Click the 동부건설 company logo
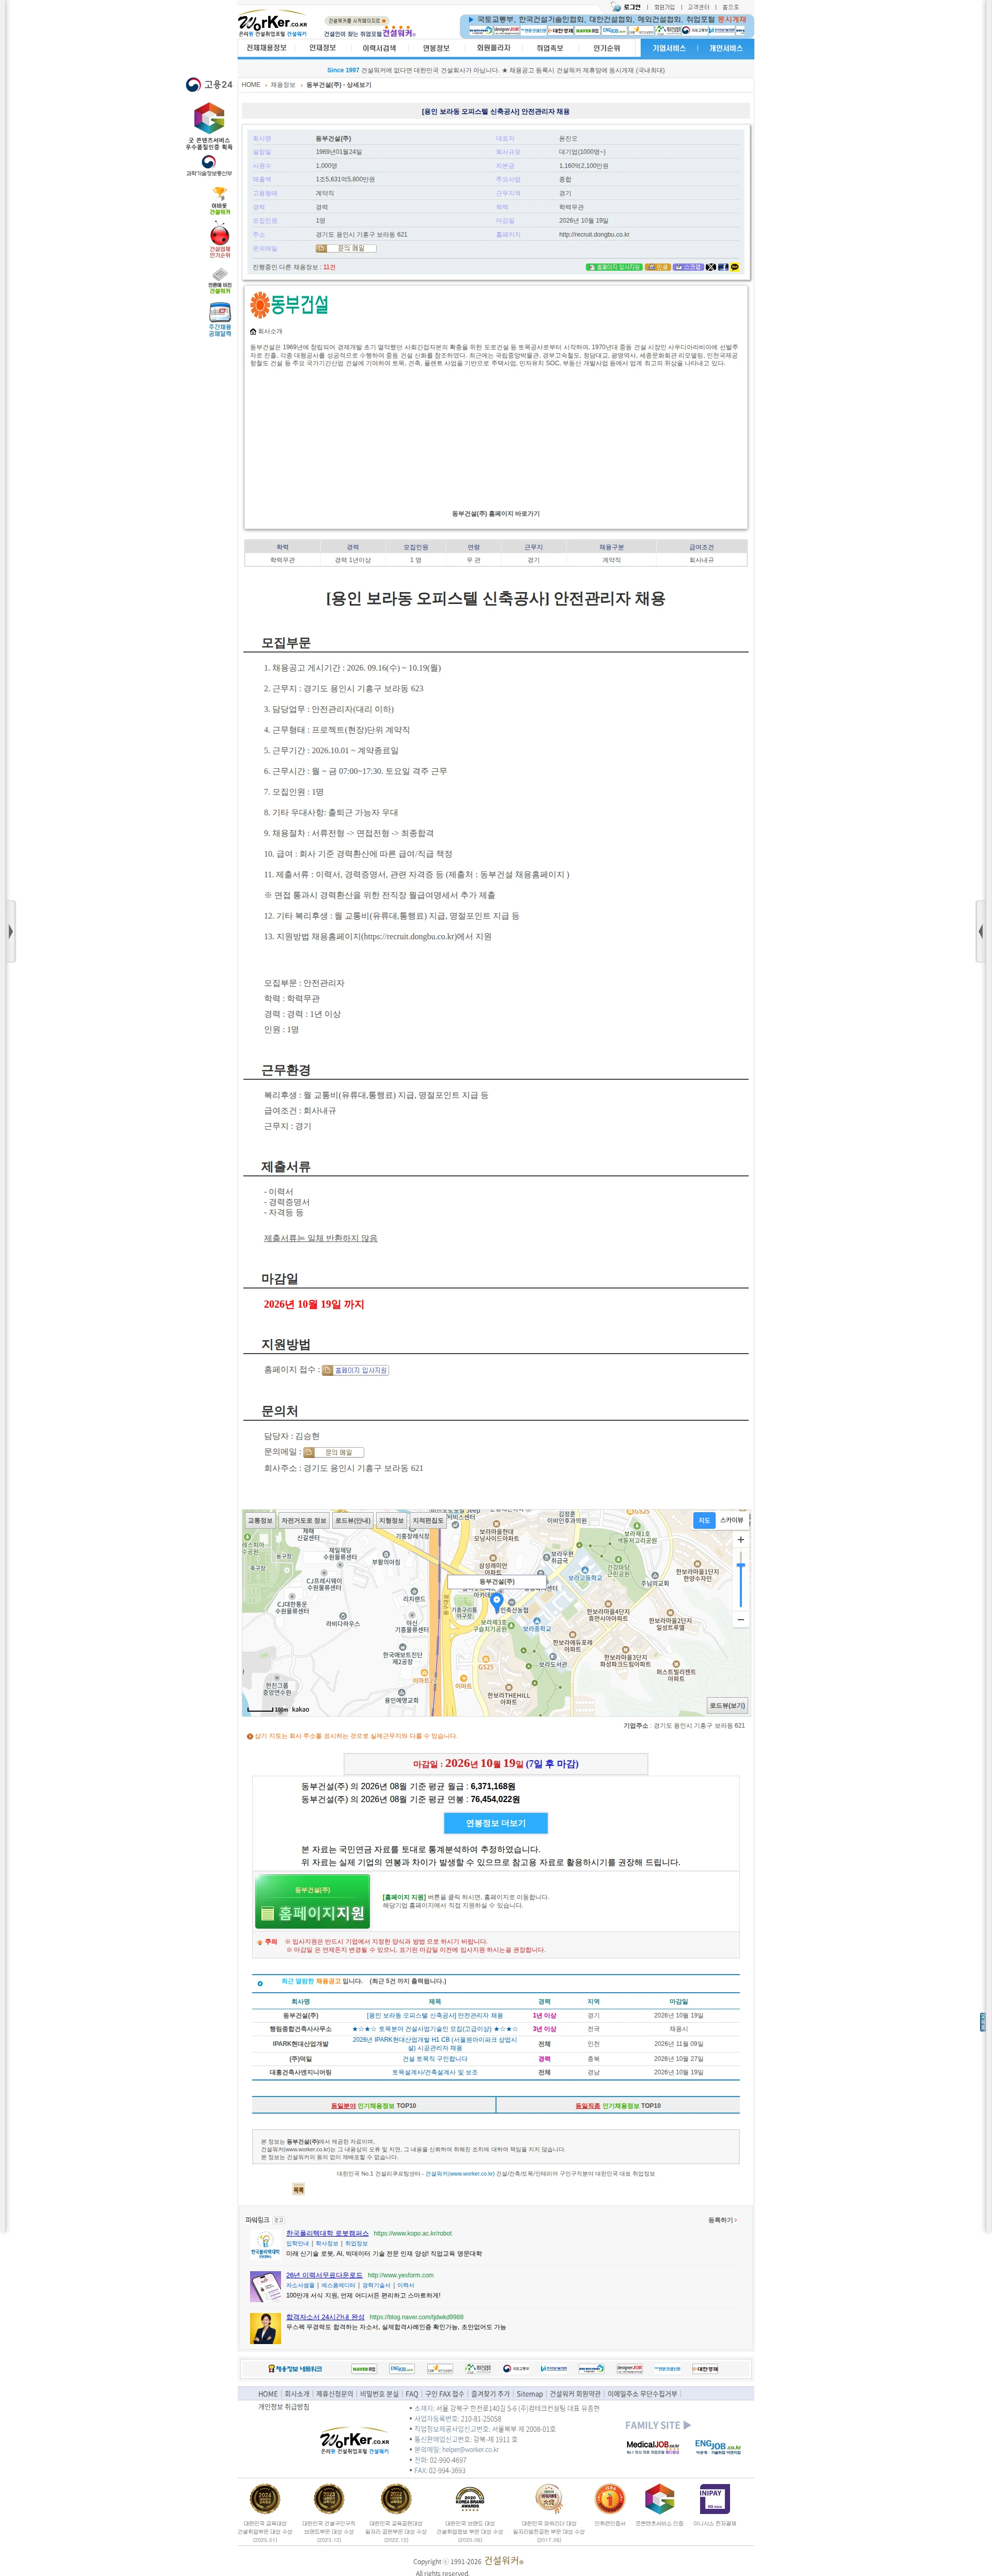The height and width of the screenshot is (2576, 992). (x=289, y=304)
